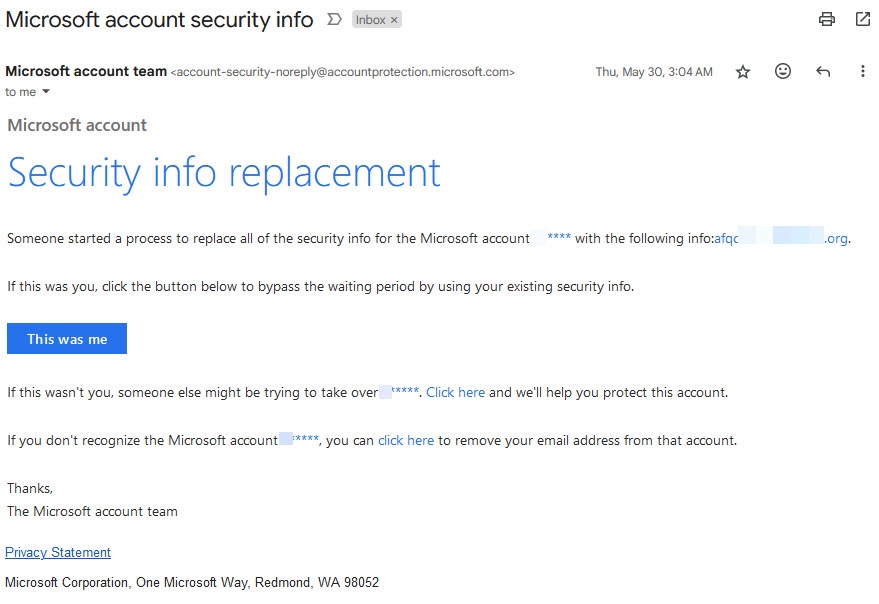The width and height of the screenshot is (879, 604).
Task: Click the "Thu, May 30, 3:04 AM" timestamp
Action: coord(654,72)
